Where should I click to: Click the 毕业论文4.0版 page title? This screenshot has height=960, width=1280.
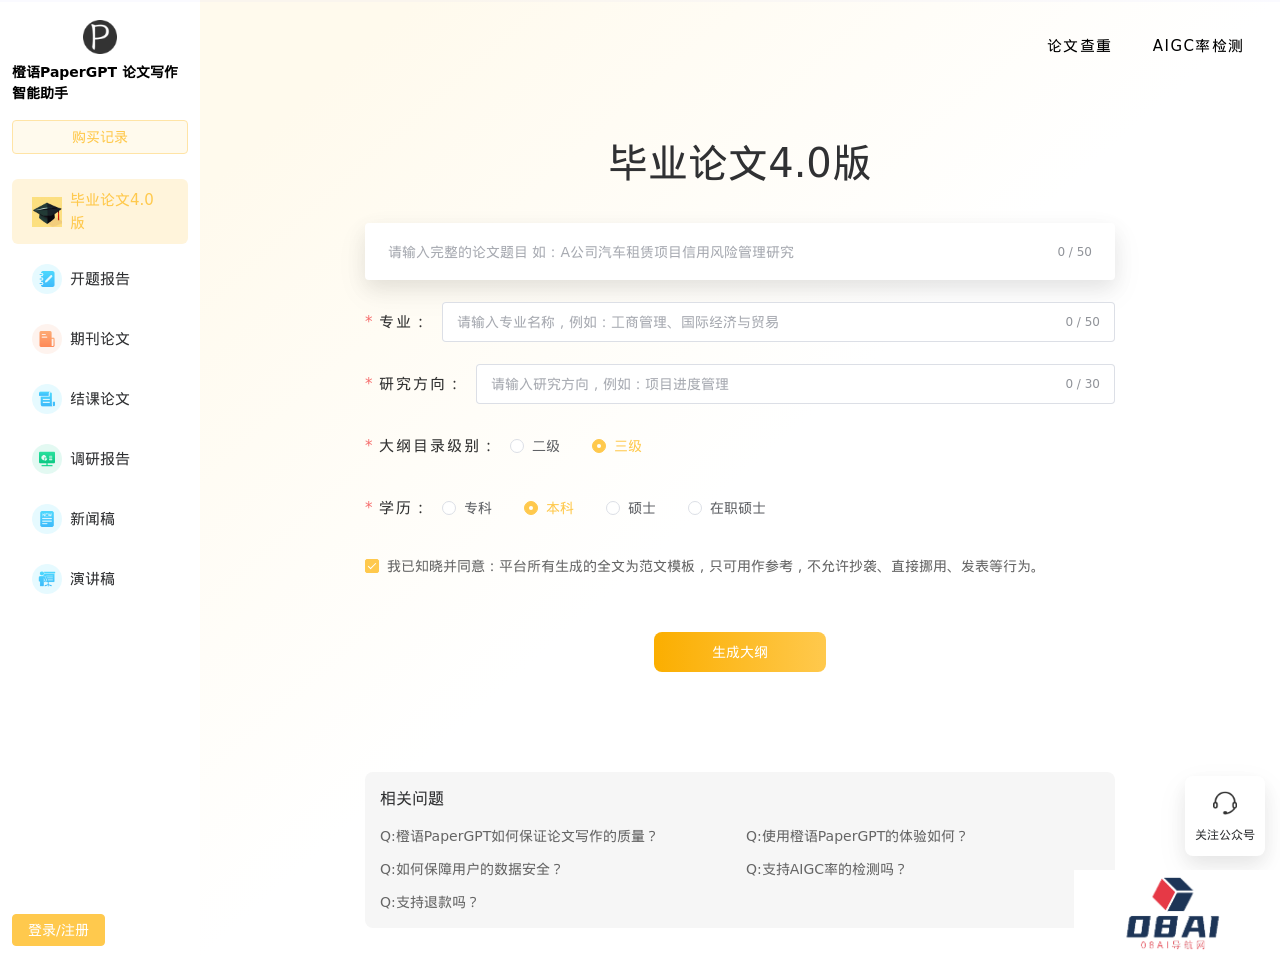coord(740,163)
